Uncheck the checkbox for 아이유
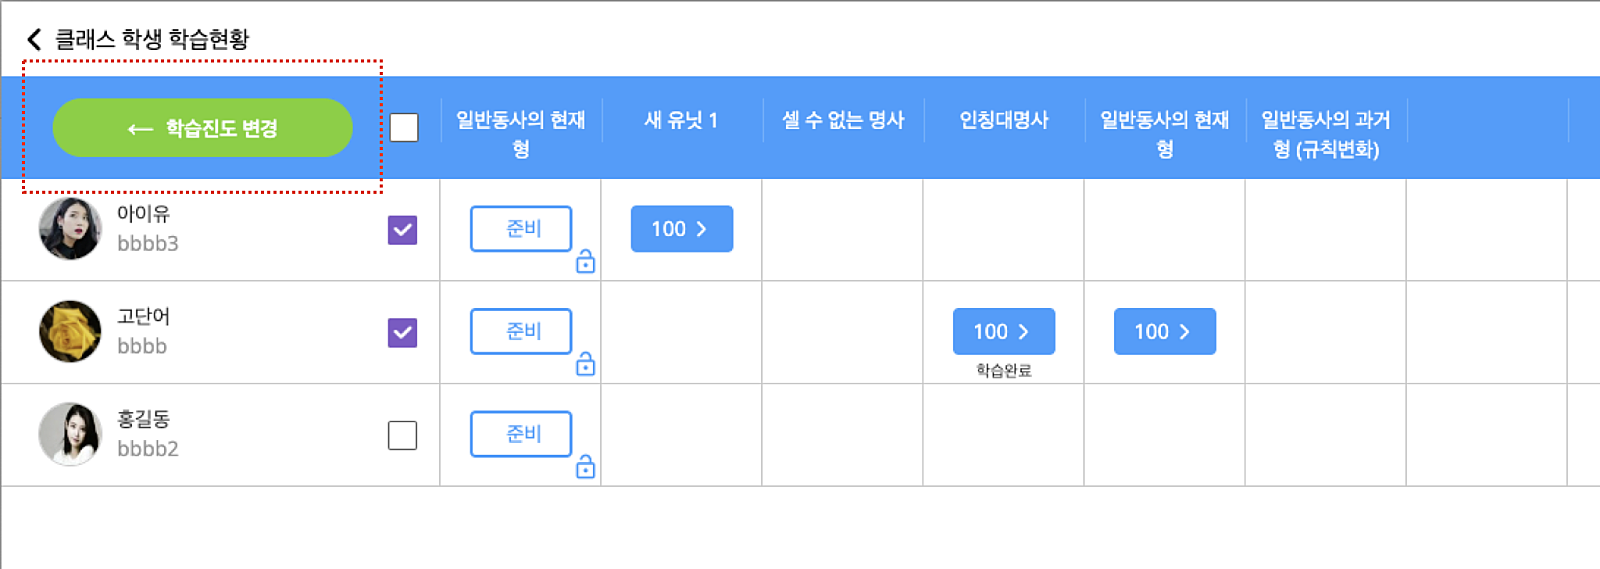Screen dimensions: 1600x569 (x=402, y=230)
